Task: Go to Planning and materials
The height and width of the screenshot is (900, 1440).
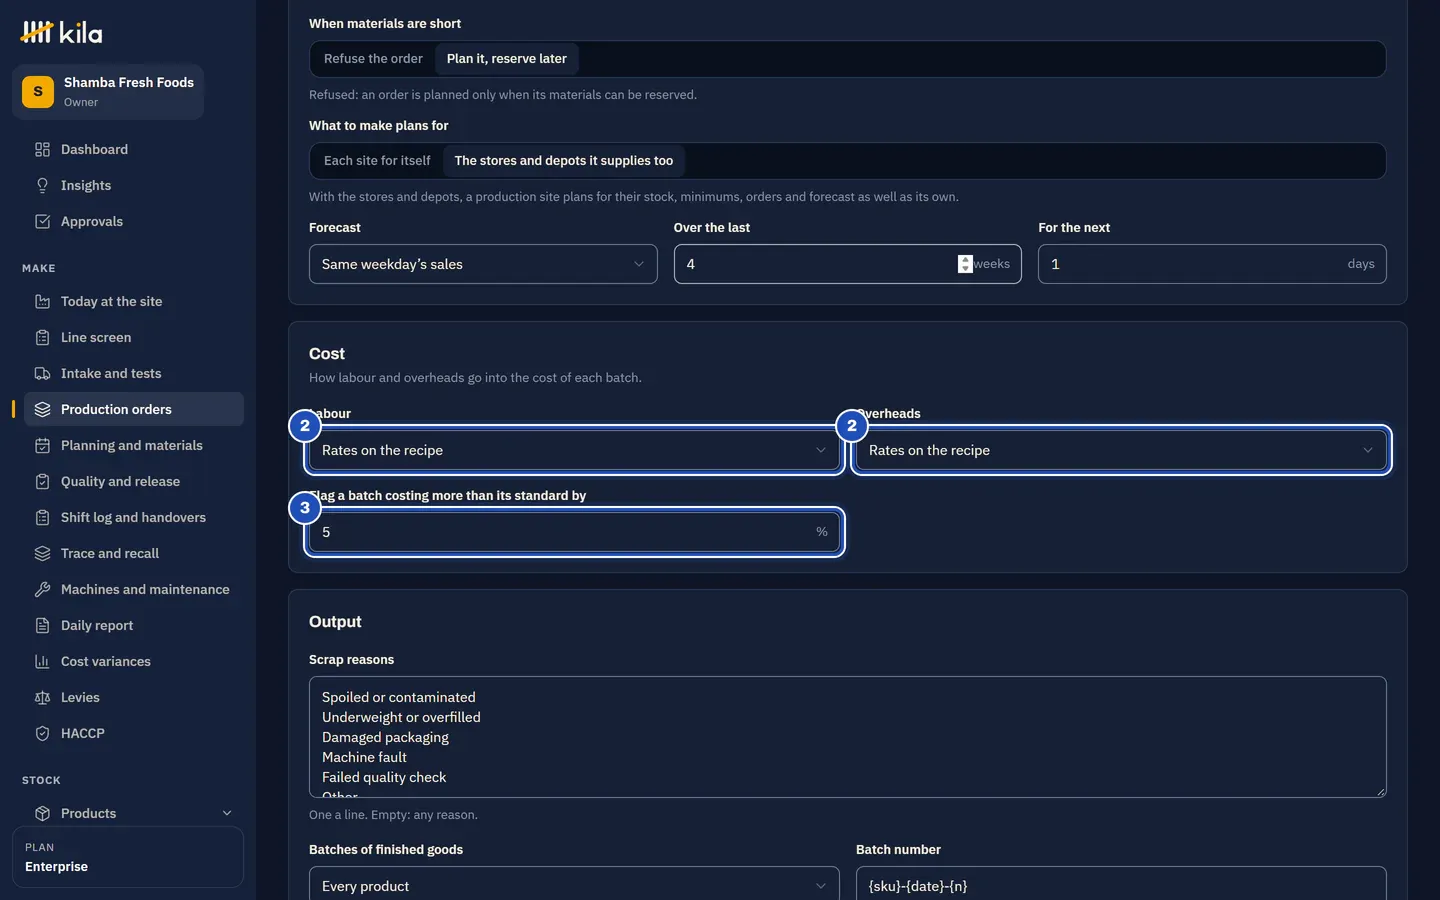Action: 134,446
